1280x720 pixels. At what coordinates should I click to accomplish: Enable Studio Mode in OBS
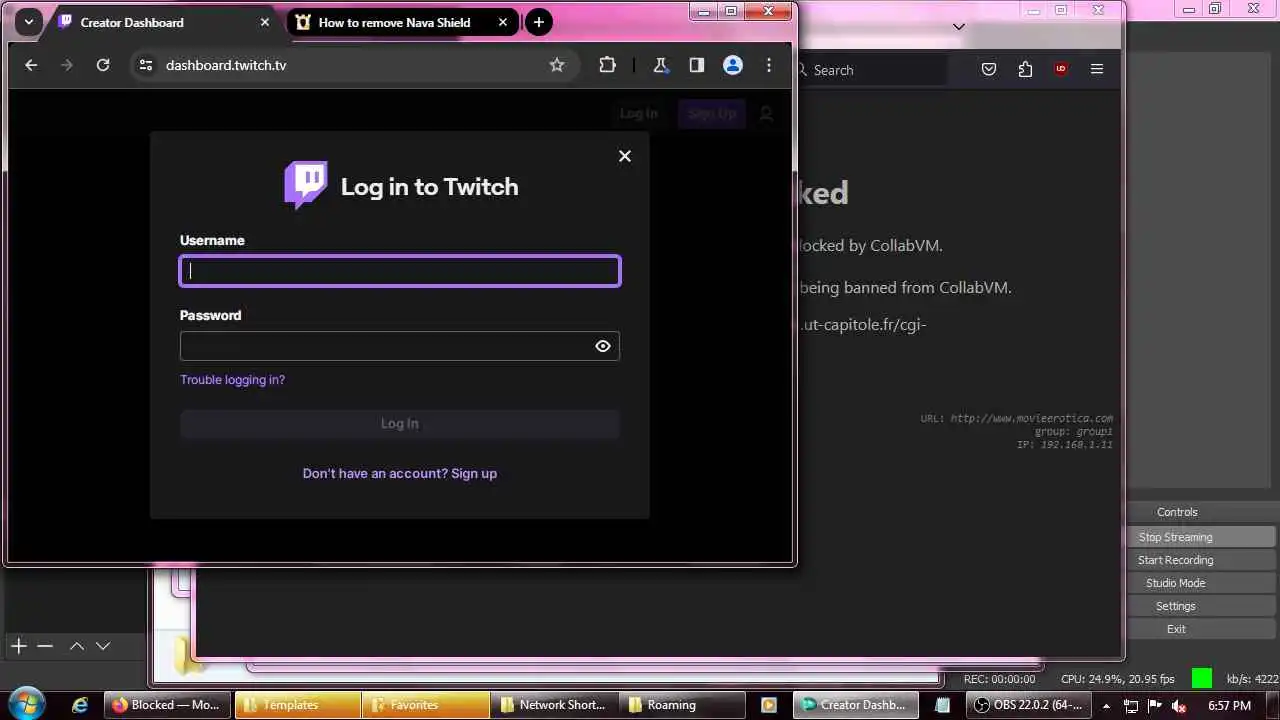pos(1176,583)
